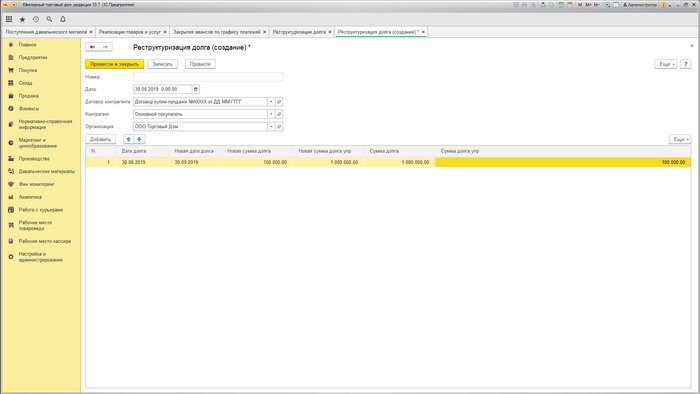Image resolution: width=700 pixels, height=394 pixels.
Task: Click the M memory button in title bar
Action: point(580,5)
